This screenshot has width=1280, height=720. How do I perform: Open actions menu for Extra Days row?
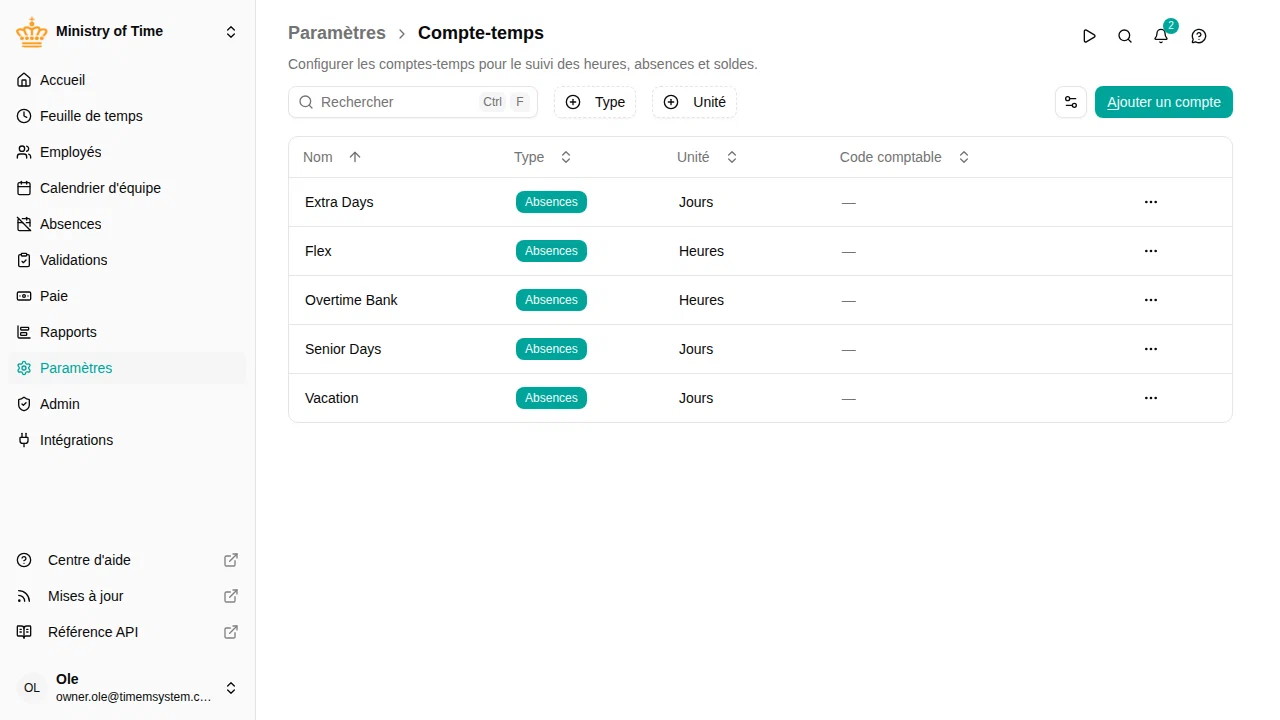[x=1151, y=202]
